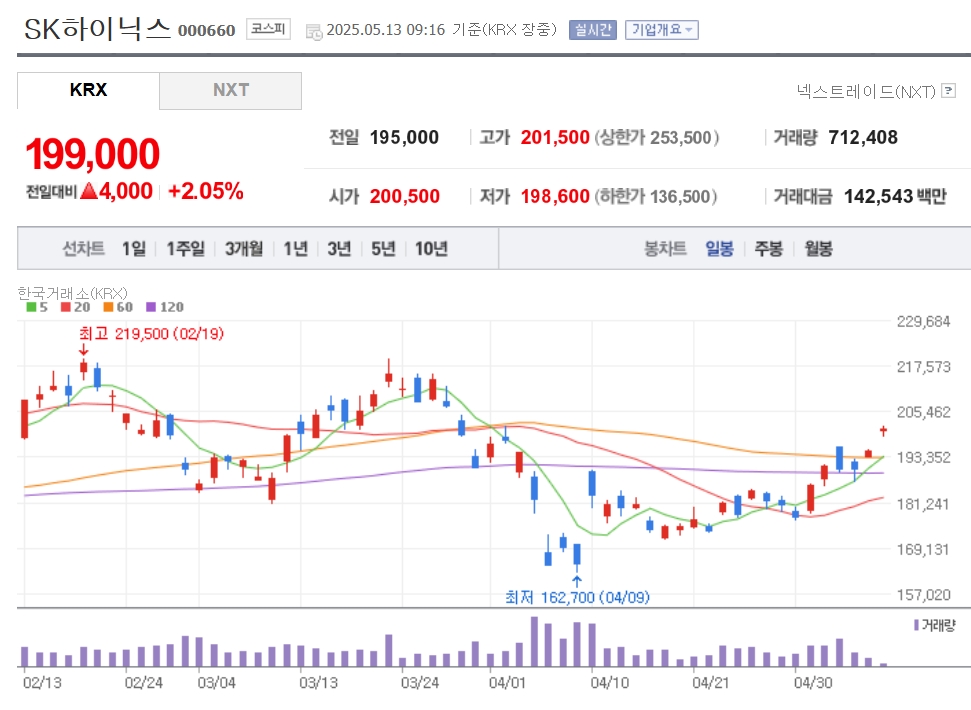Click the 최고 219,500 high marker
Image resolution: width=971 pixels, height=710 pixels.
point(151,334)
